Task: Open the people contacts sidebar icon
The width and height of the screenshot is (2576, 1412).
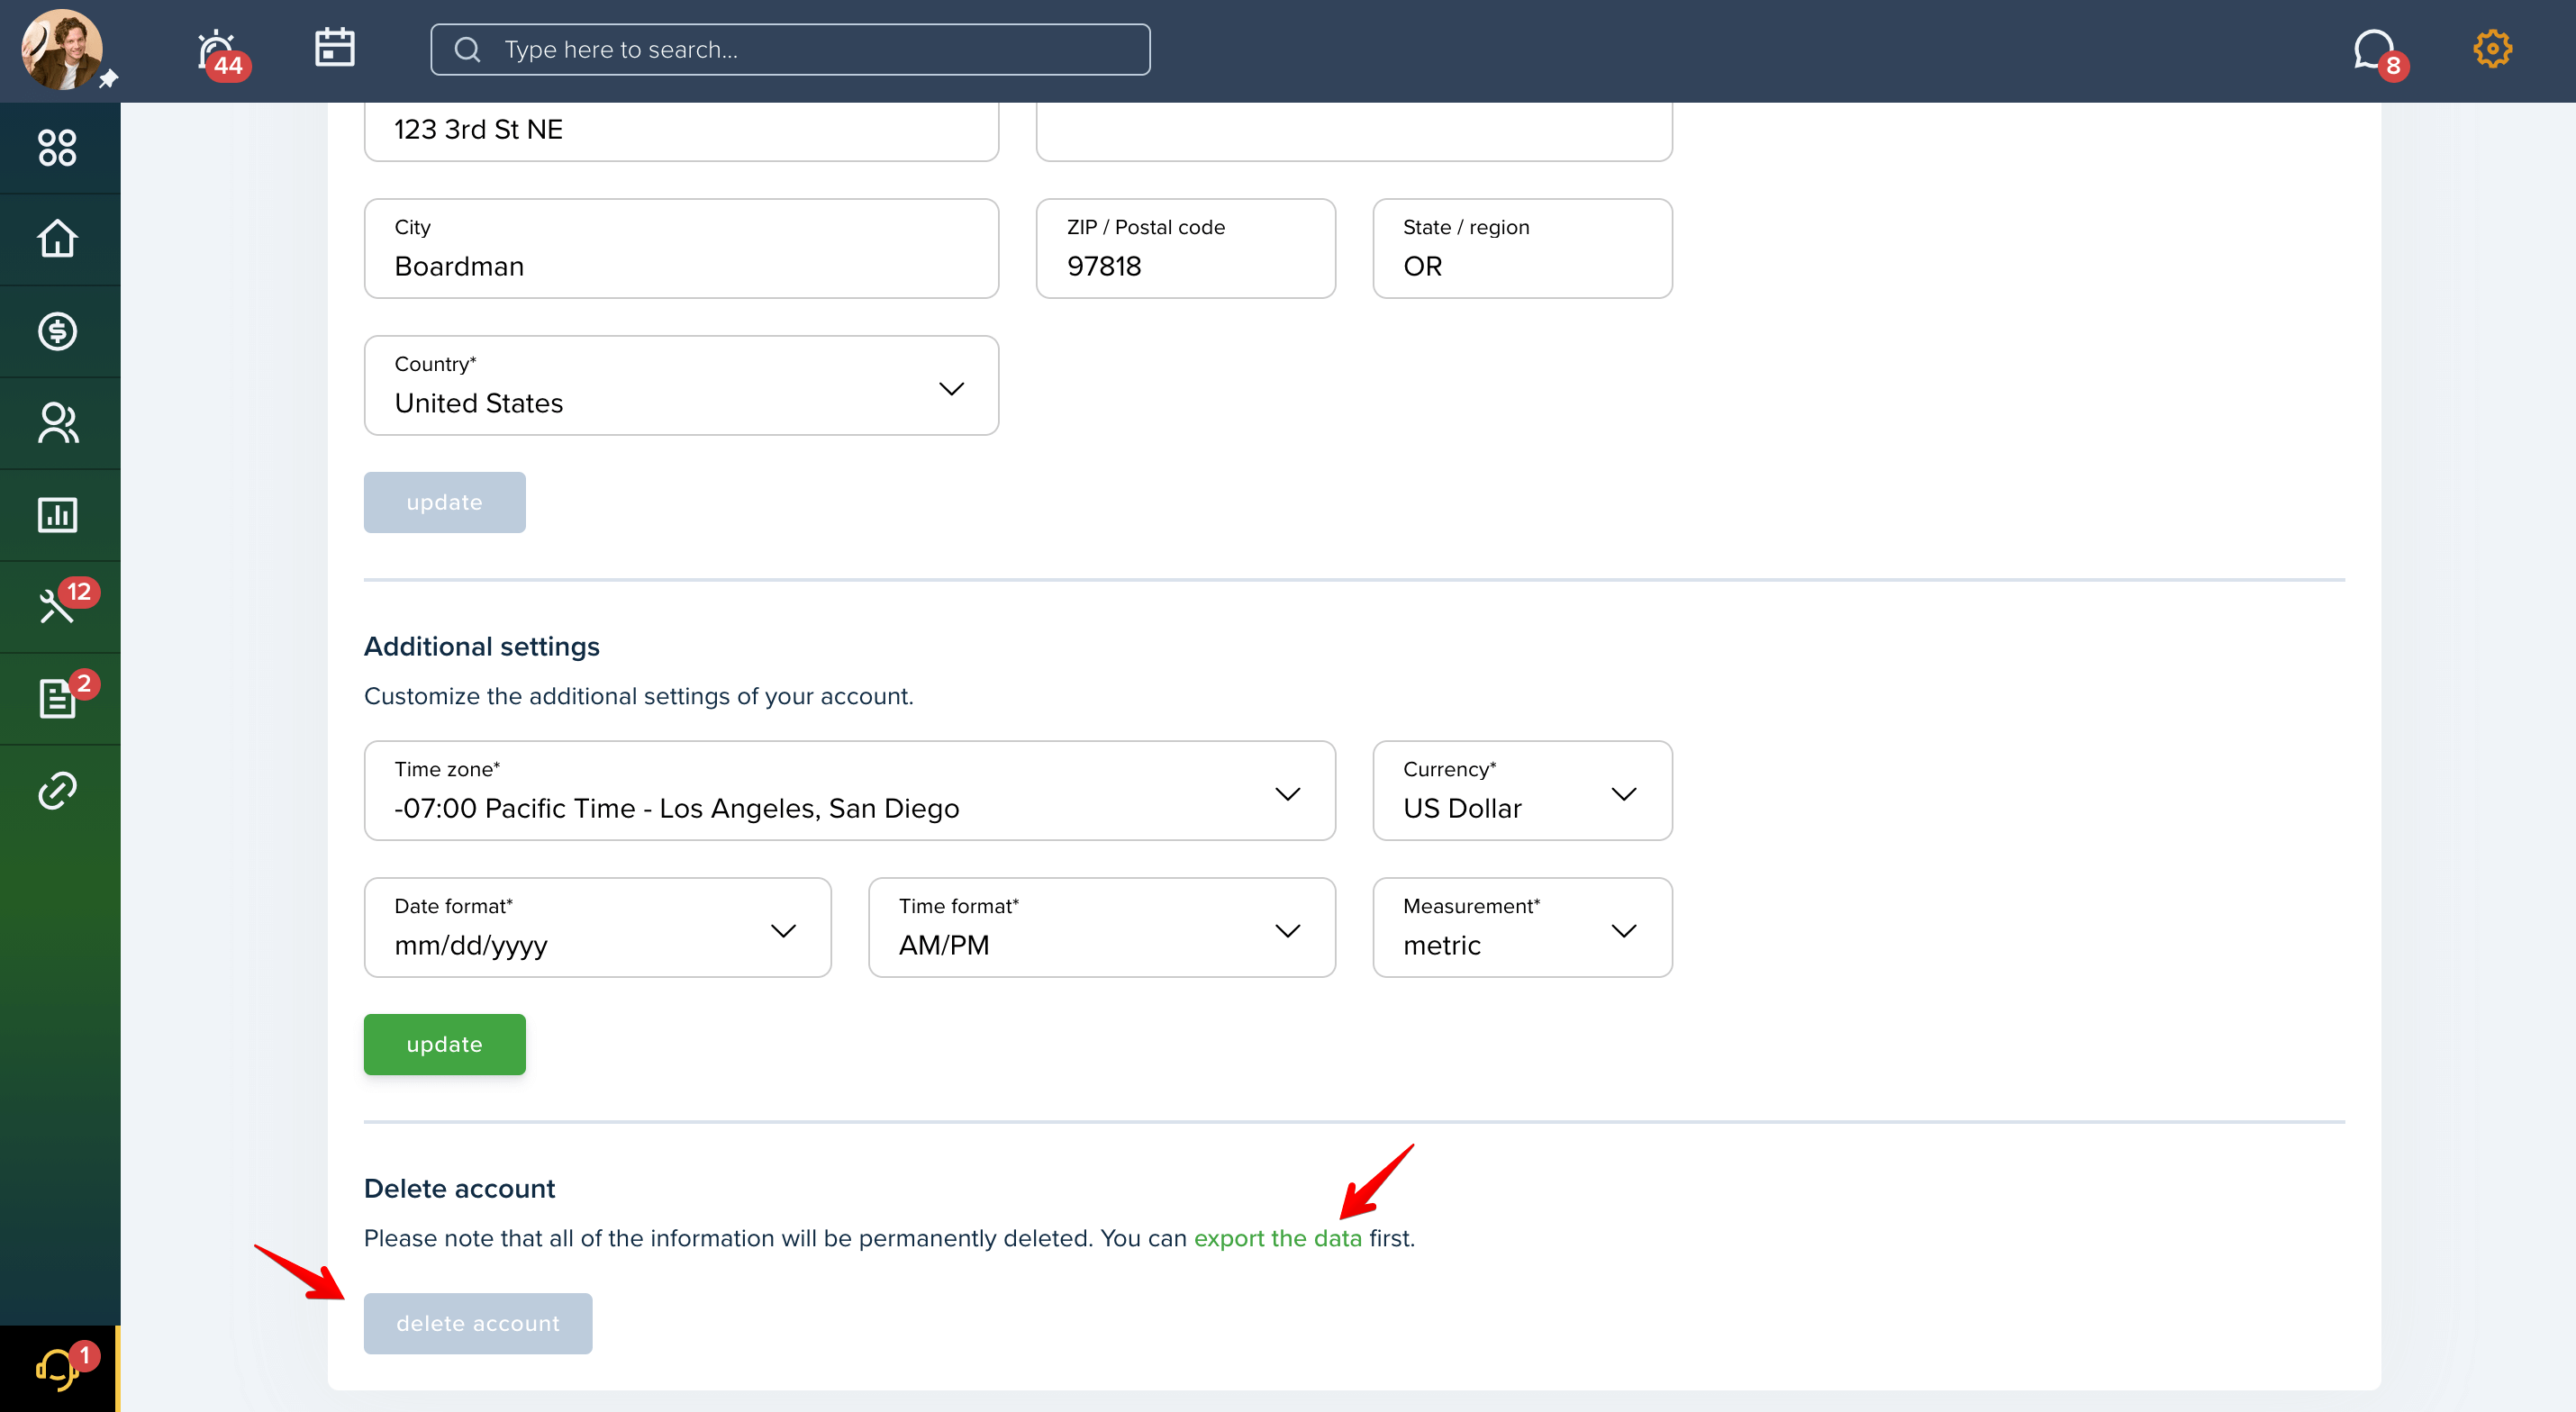Action: [x=57, y=423]
